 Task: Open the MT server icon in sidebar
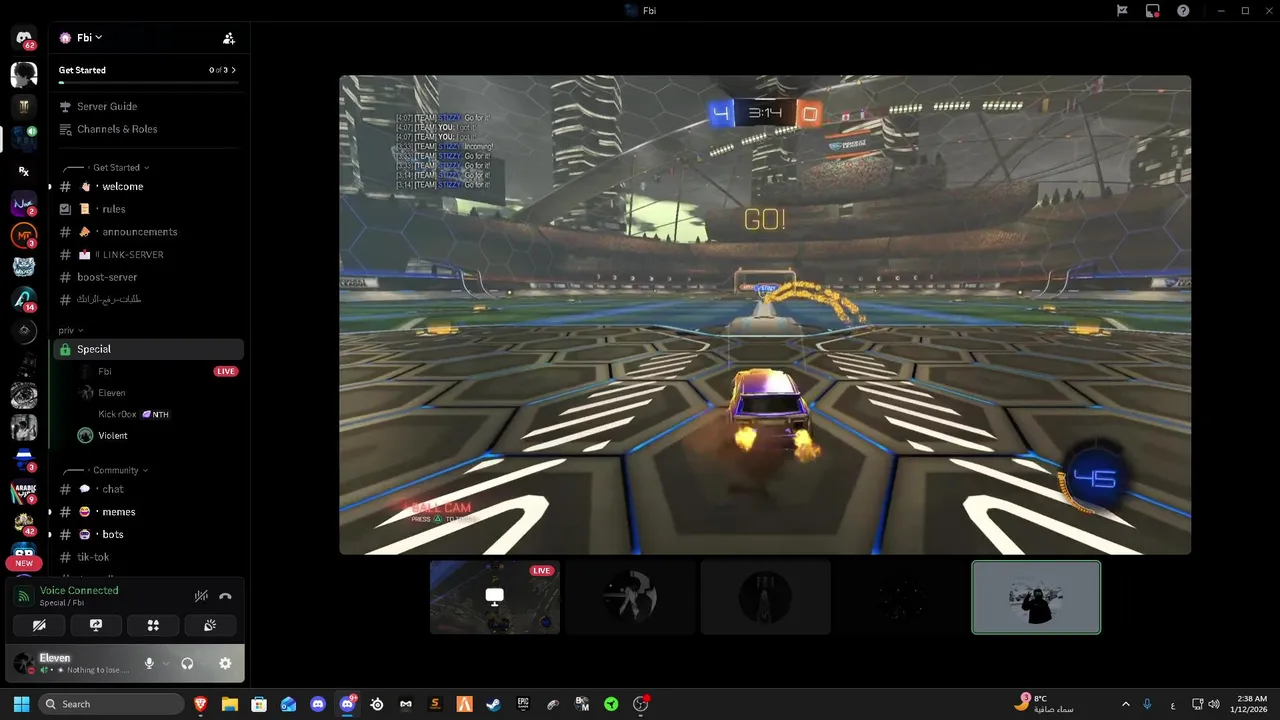(24, 236)
